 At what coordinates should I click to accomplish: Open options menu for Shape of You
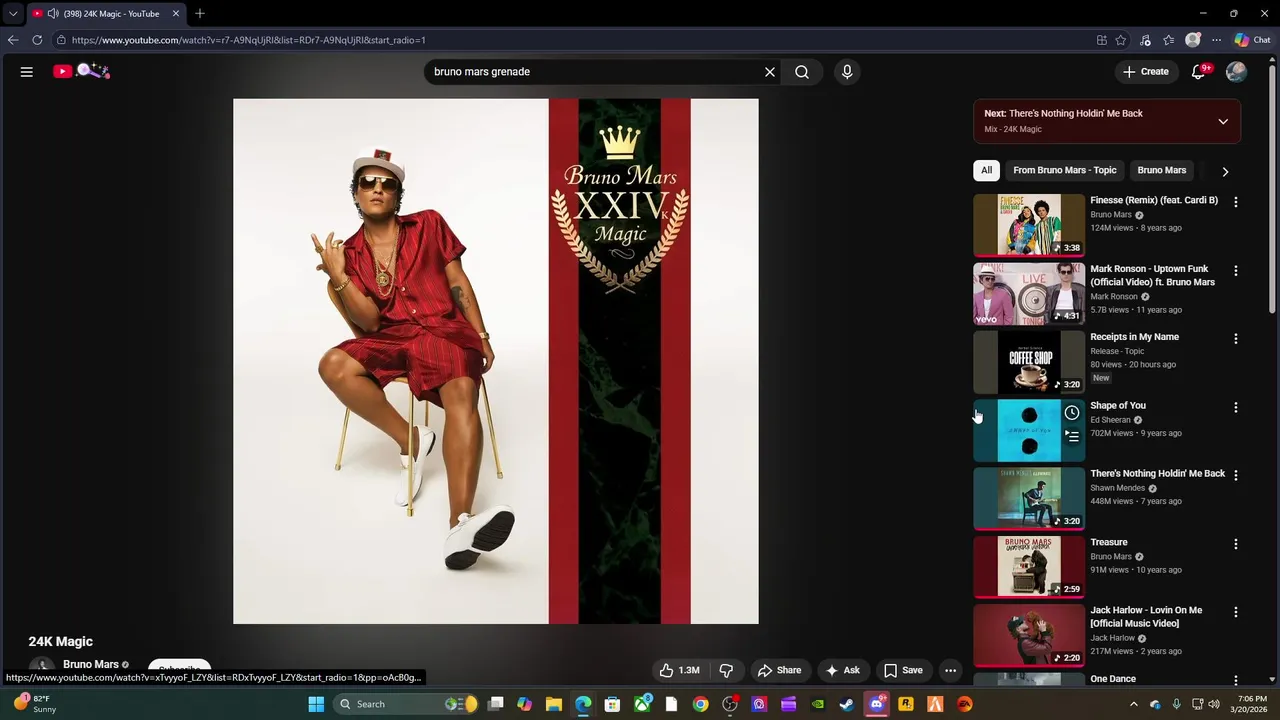click(1236, 408)
